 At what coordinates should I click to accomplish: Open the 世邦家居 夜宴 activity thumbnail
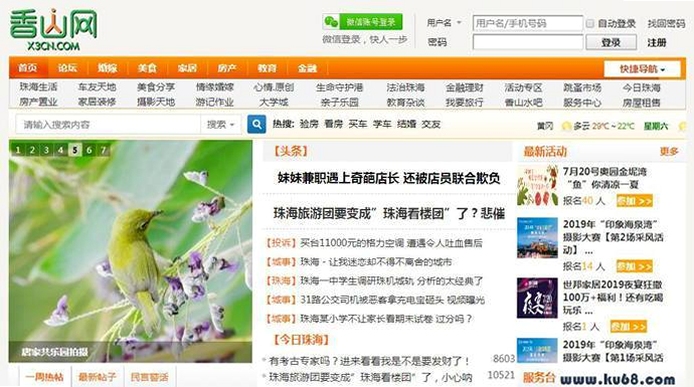coord(537,298)
